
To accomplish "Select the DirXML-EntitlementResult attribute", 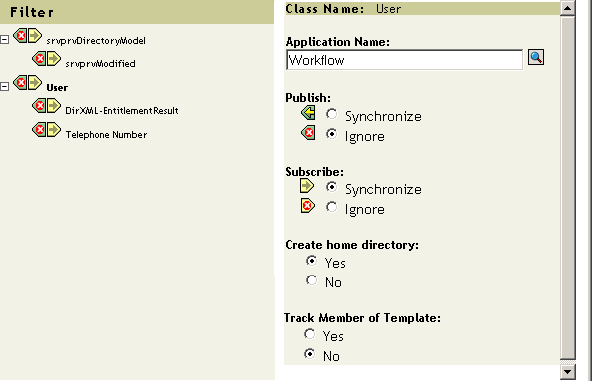I will point(122,111).
